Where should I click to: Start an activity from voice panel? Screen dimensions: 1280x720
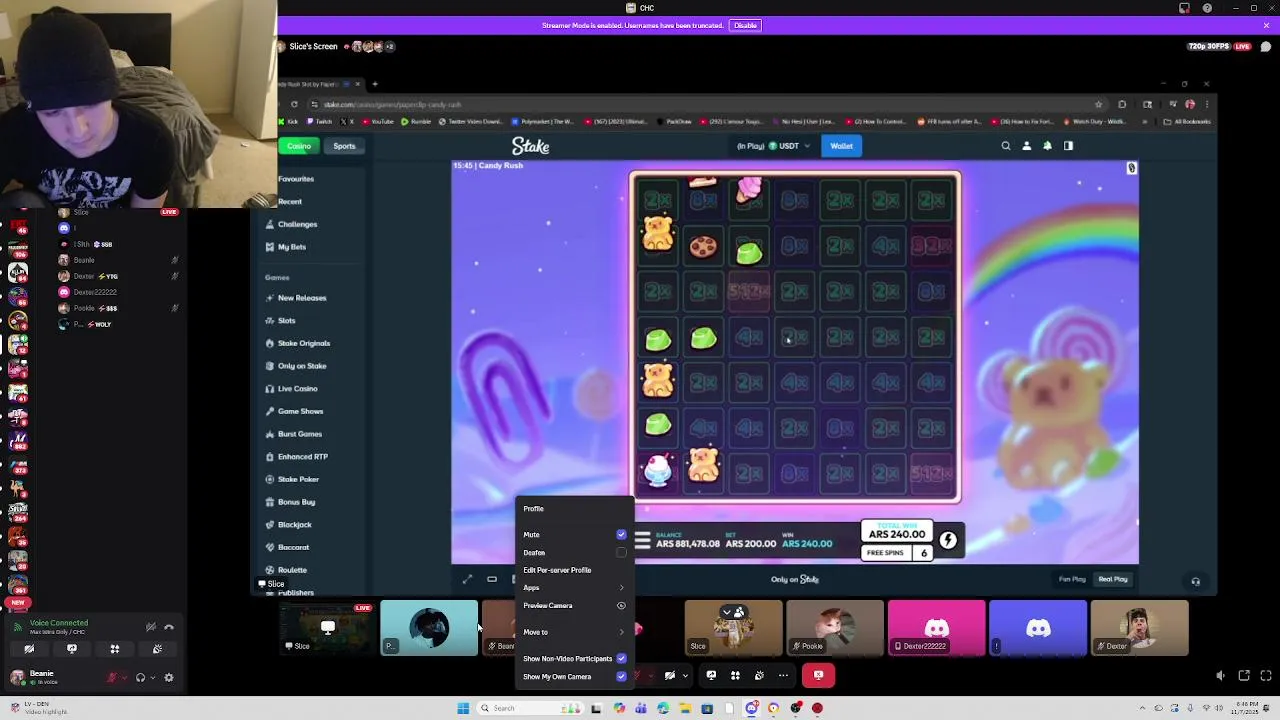coord(115,649)
